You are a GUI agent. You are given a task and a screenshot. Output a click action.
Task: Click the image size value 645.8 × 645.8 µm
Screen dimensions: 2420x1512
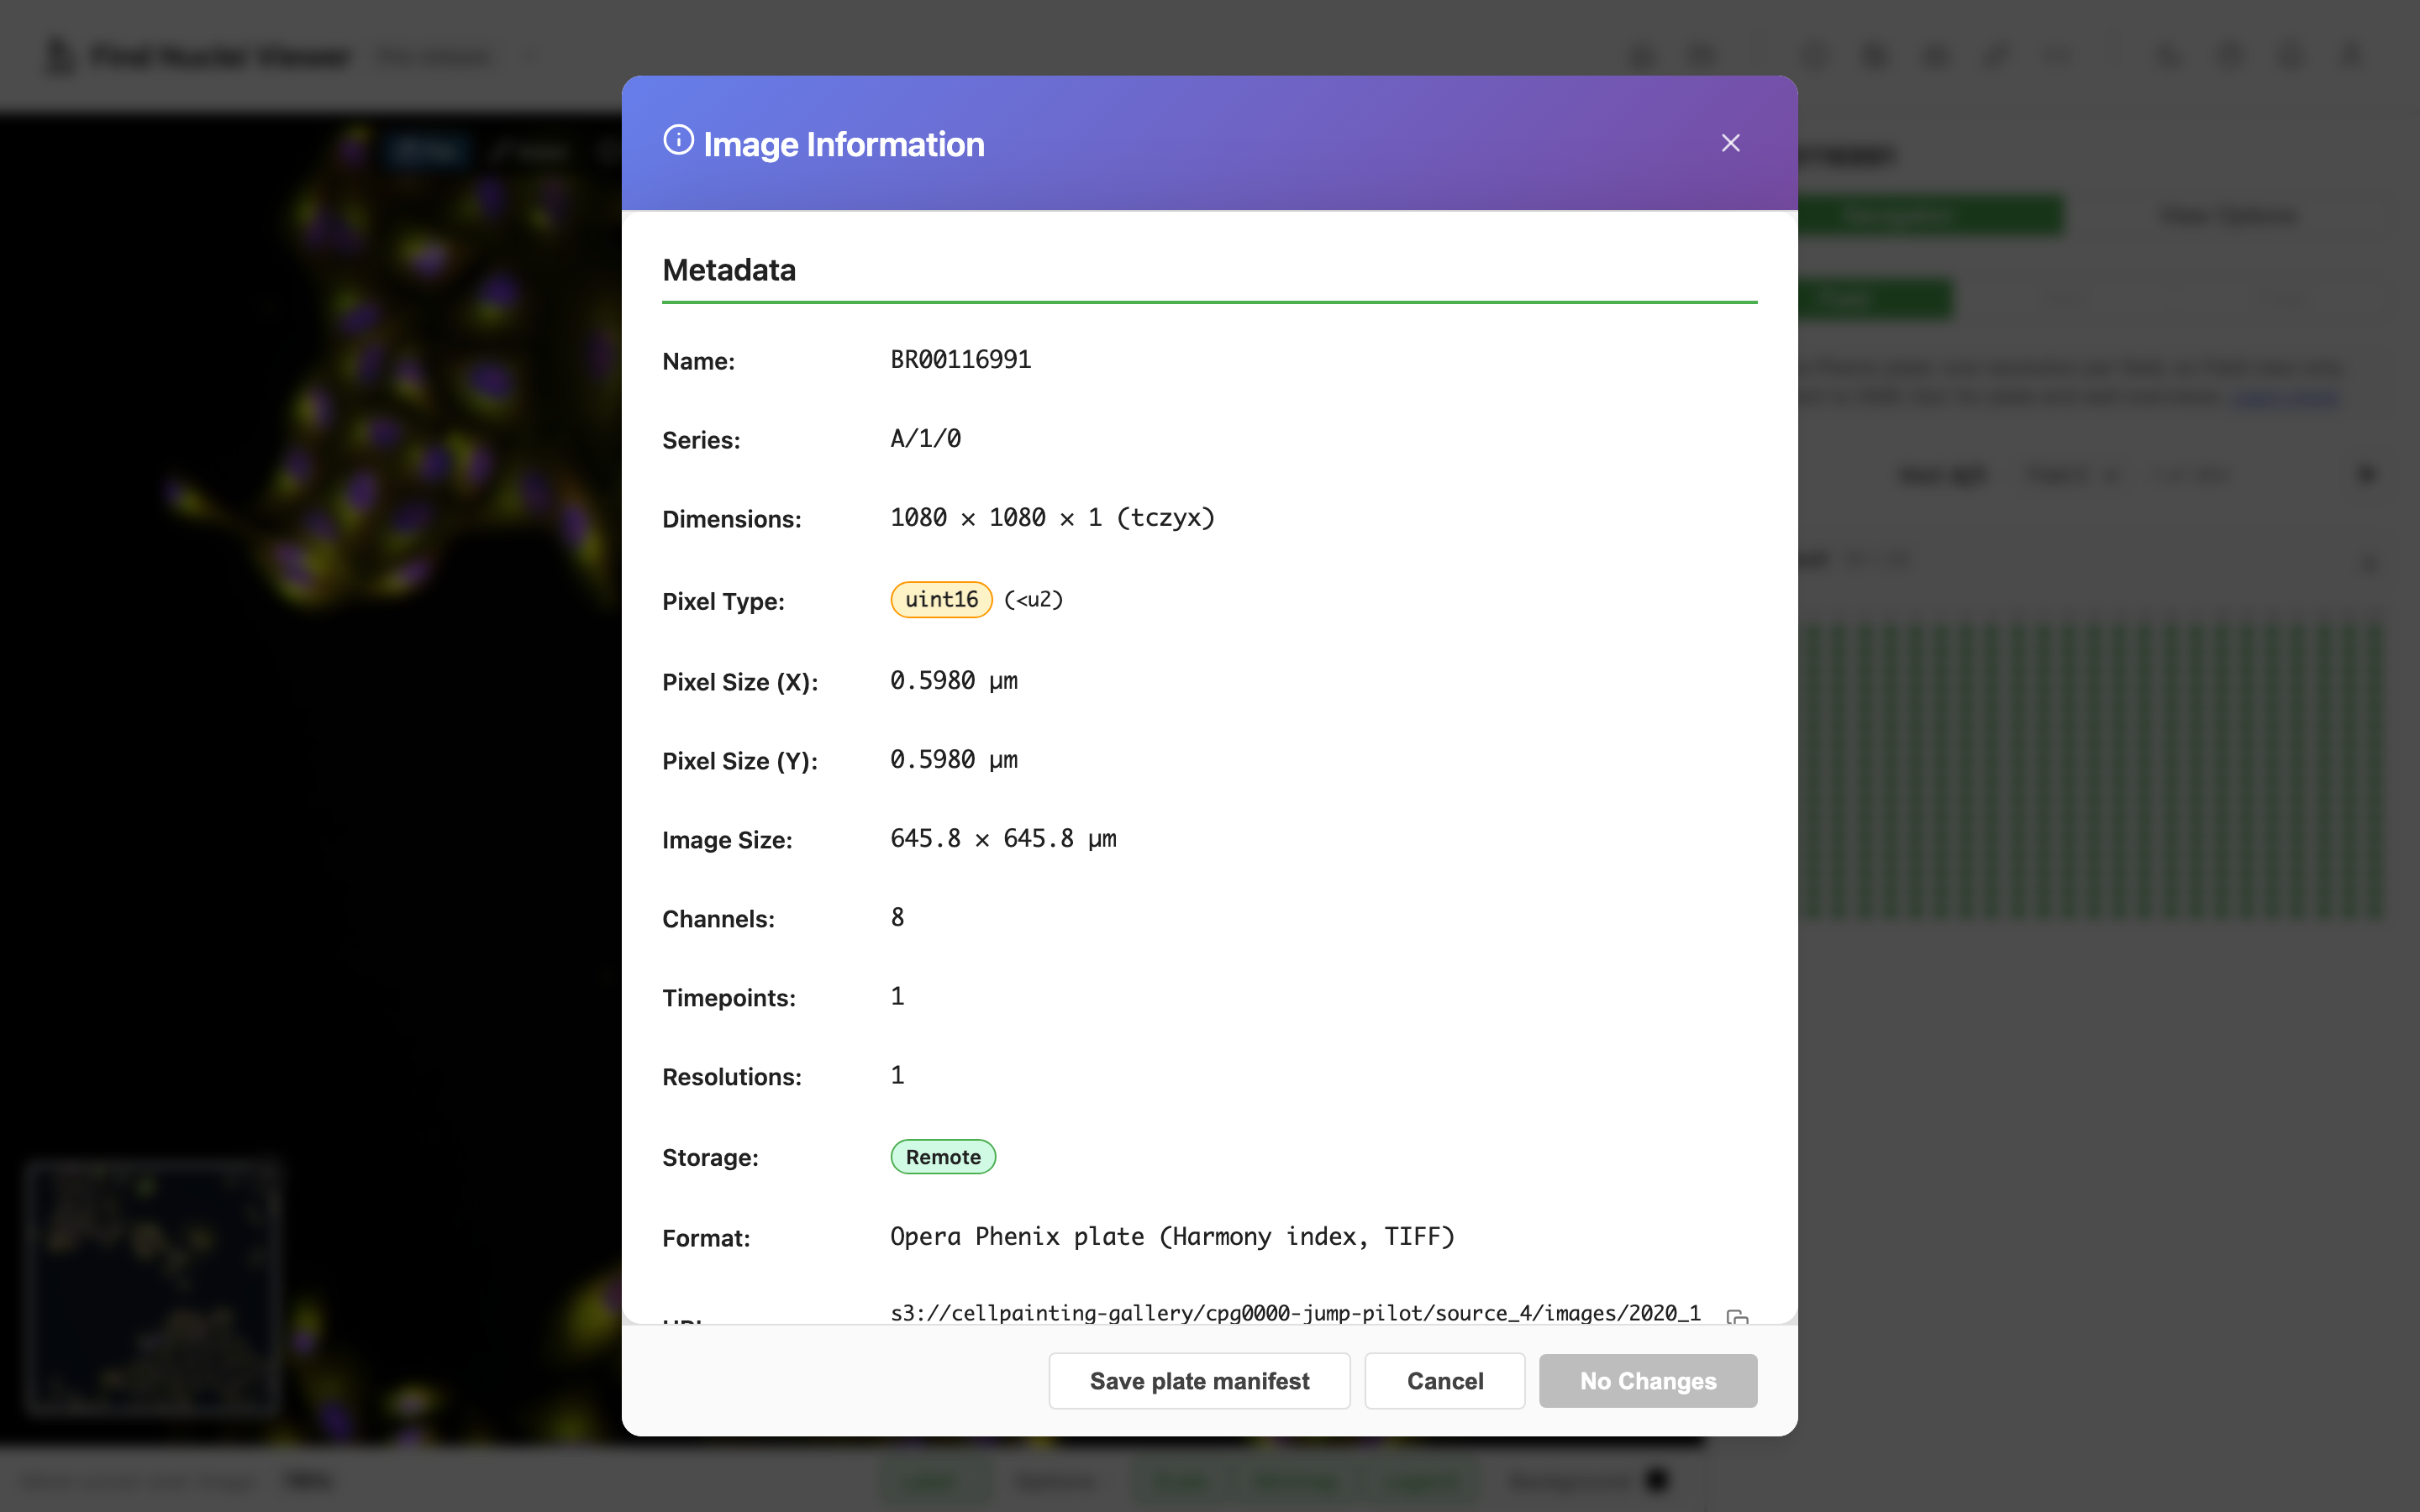1003,838
